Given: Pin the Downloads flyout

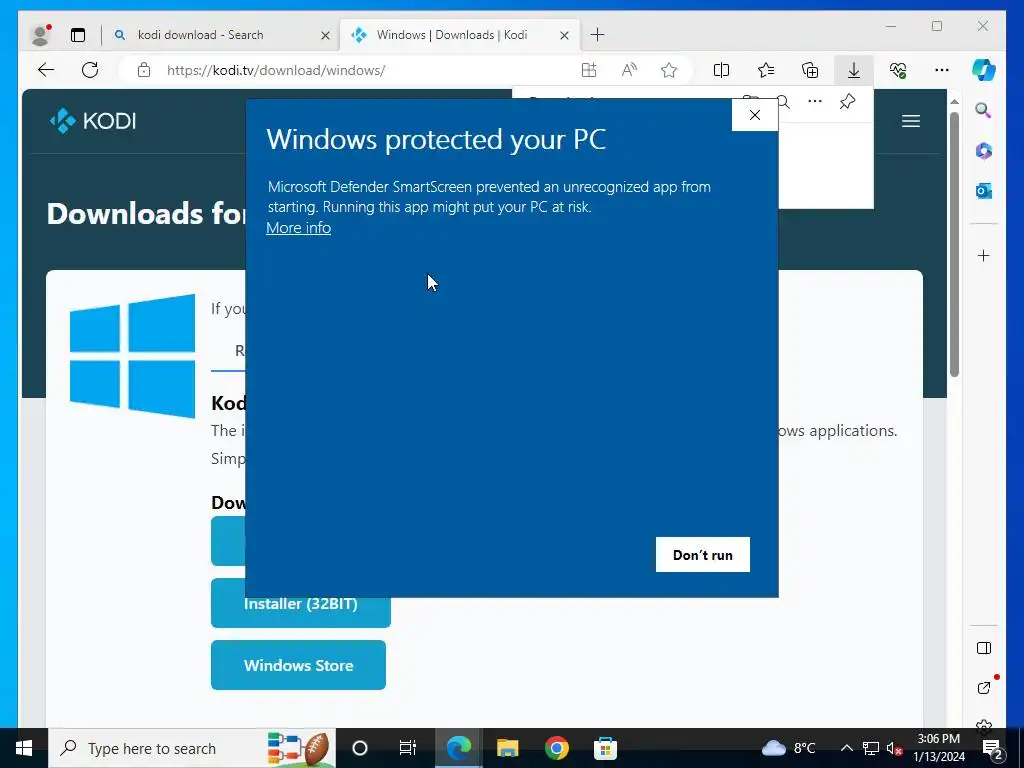Looking at the screenshot, I should [x=847, y=101].
